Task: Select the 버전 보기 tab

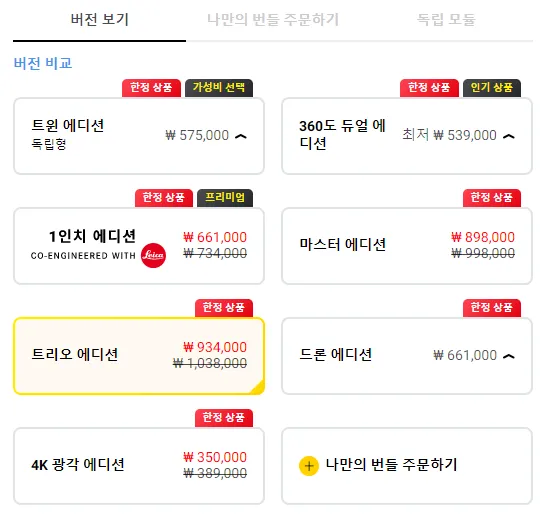Action: tap(99, 20)
